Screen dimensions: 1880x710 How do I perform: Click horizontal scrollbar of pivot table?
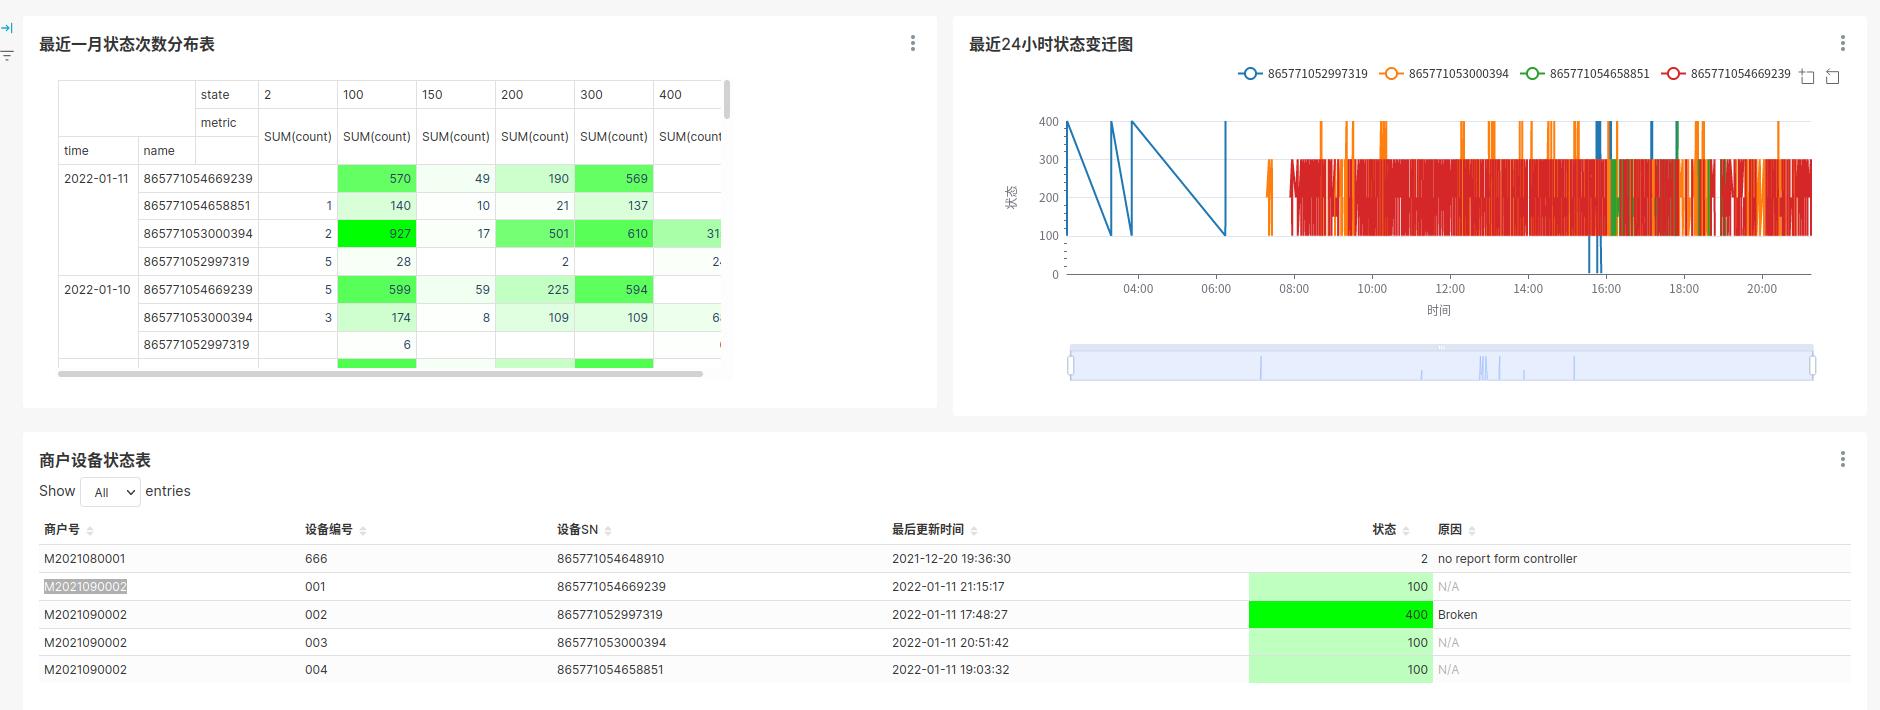pos(380,374)
